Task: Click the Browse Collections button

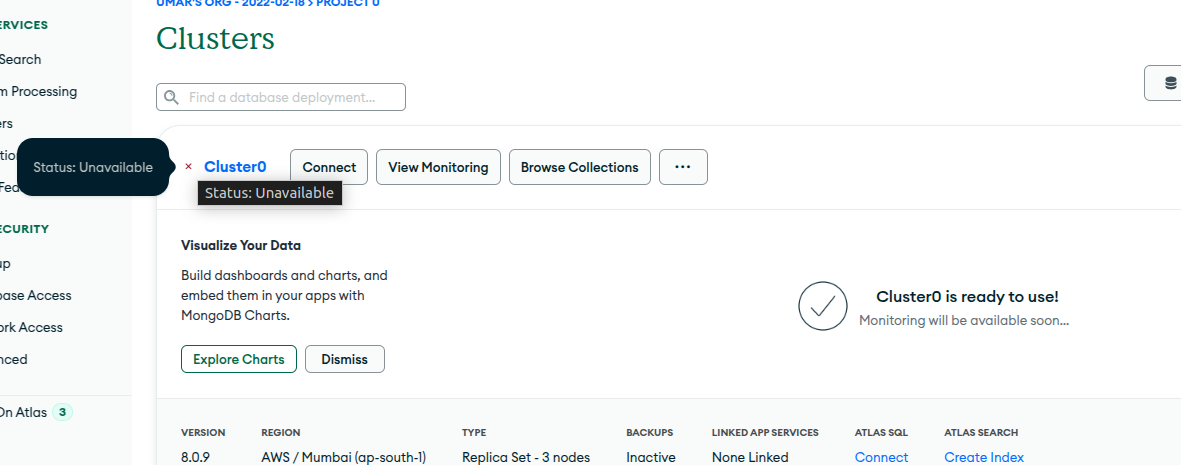Action: pos(579,167)
